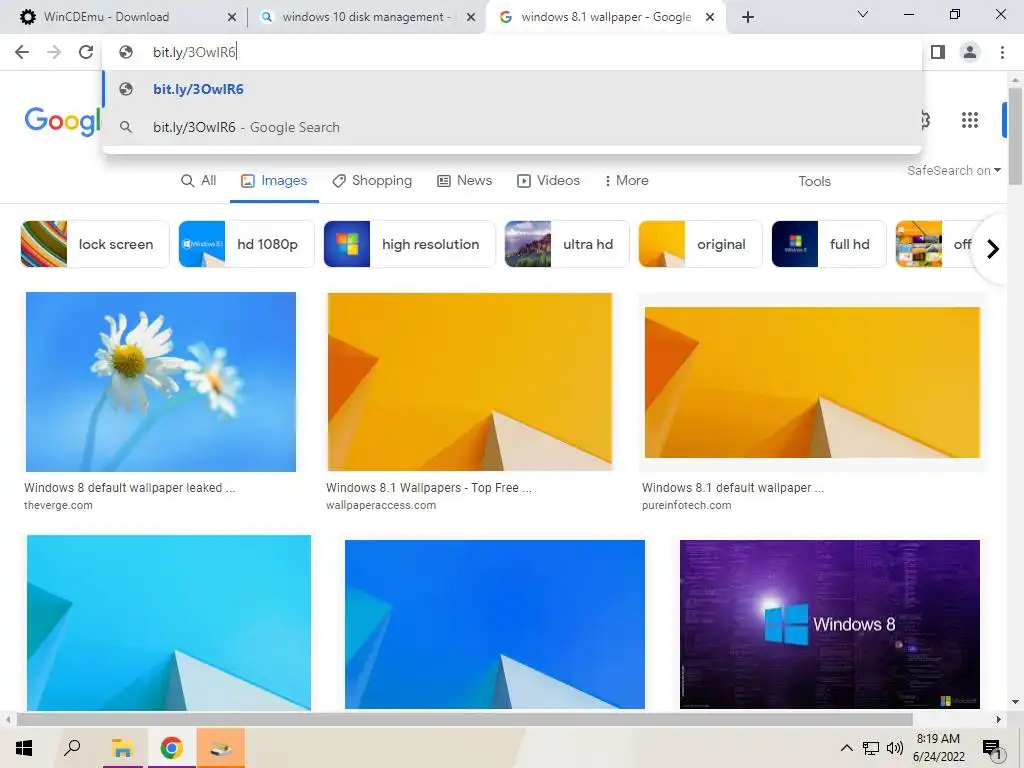The image size is (1024, 768).
Task: Open the Shopping results tab
Action: click(x=372, y=181)
